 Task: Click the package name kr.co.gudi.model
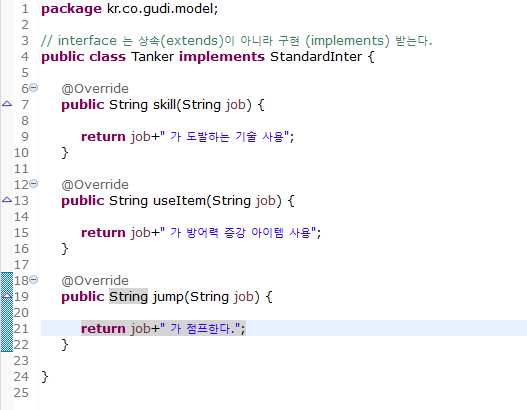click(162, 9)
